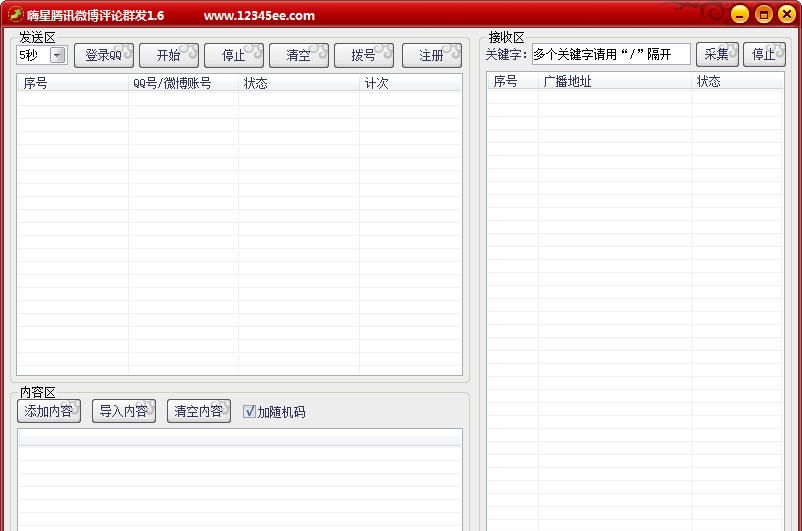Click the 广播地址 column header

[615, 81]
